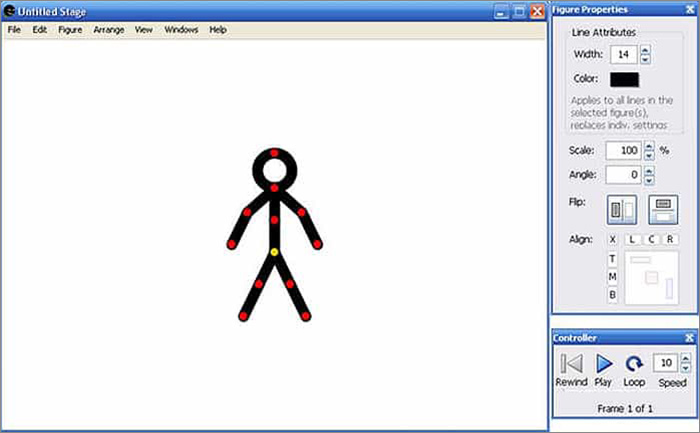Screen dimensions: 700x433
Task: Flip the figure vertically
Action: click(662, 209)
